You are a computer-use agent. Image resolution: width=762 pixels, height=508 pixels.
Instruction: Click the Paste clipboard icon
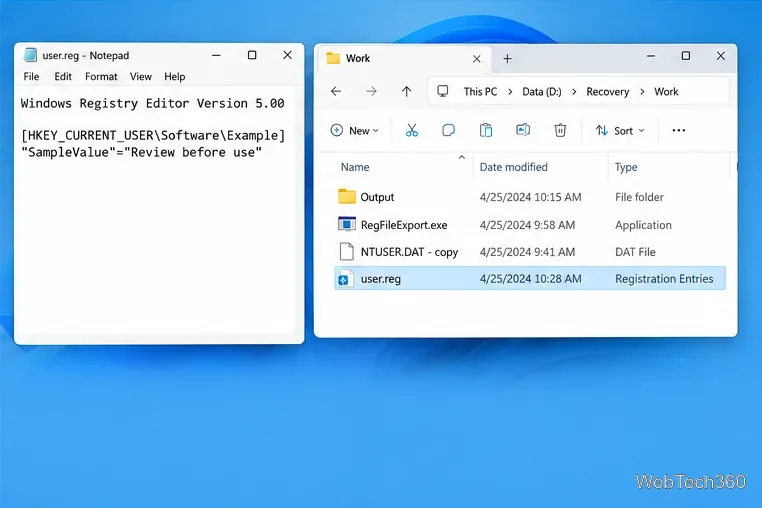point(486,130)
